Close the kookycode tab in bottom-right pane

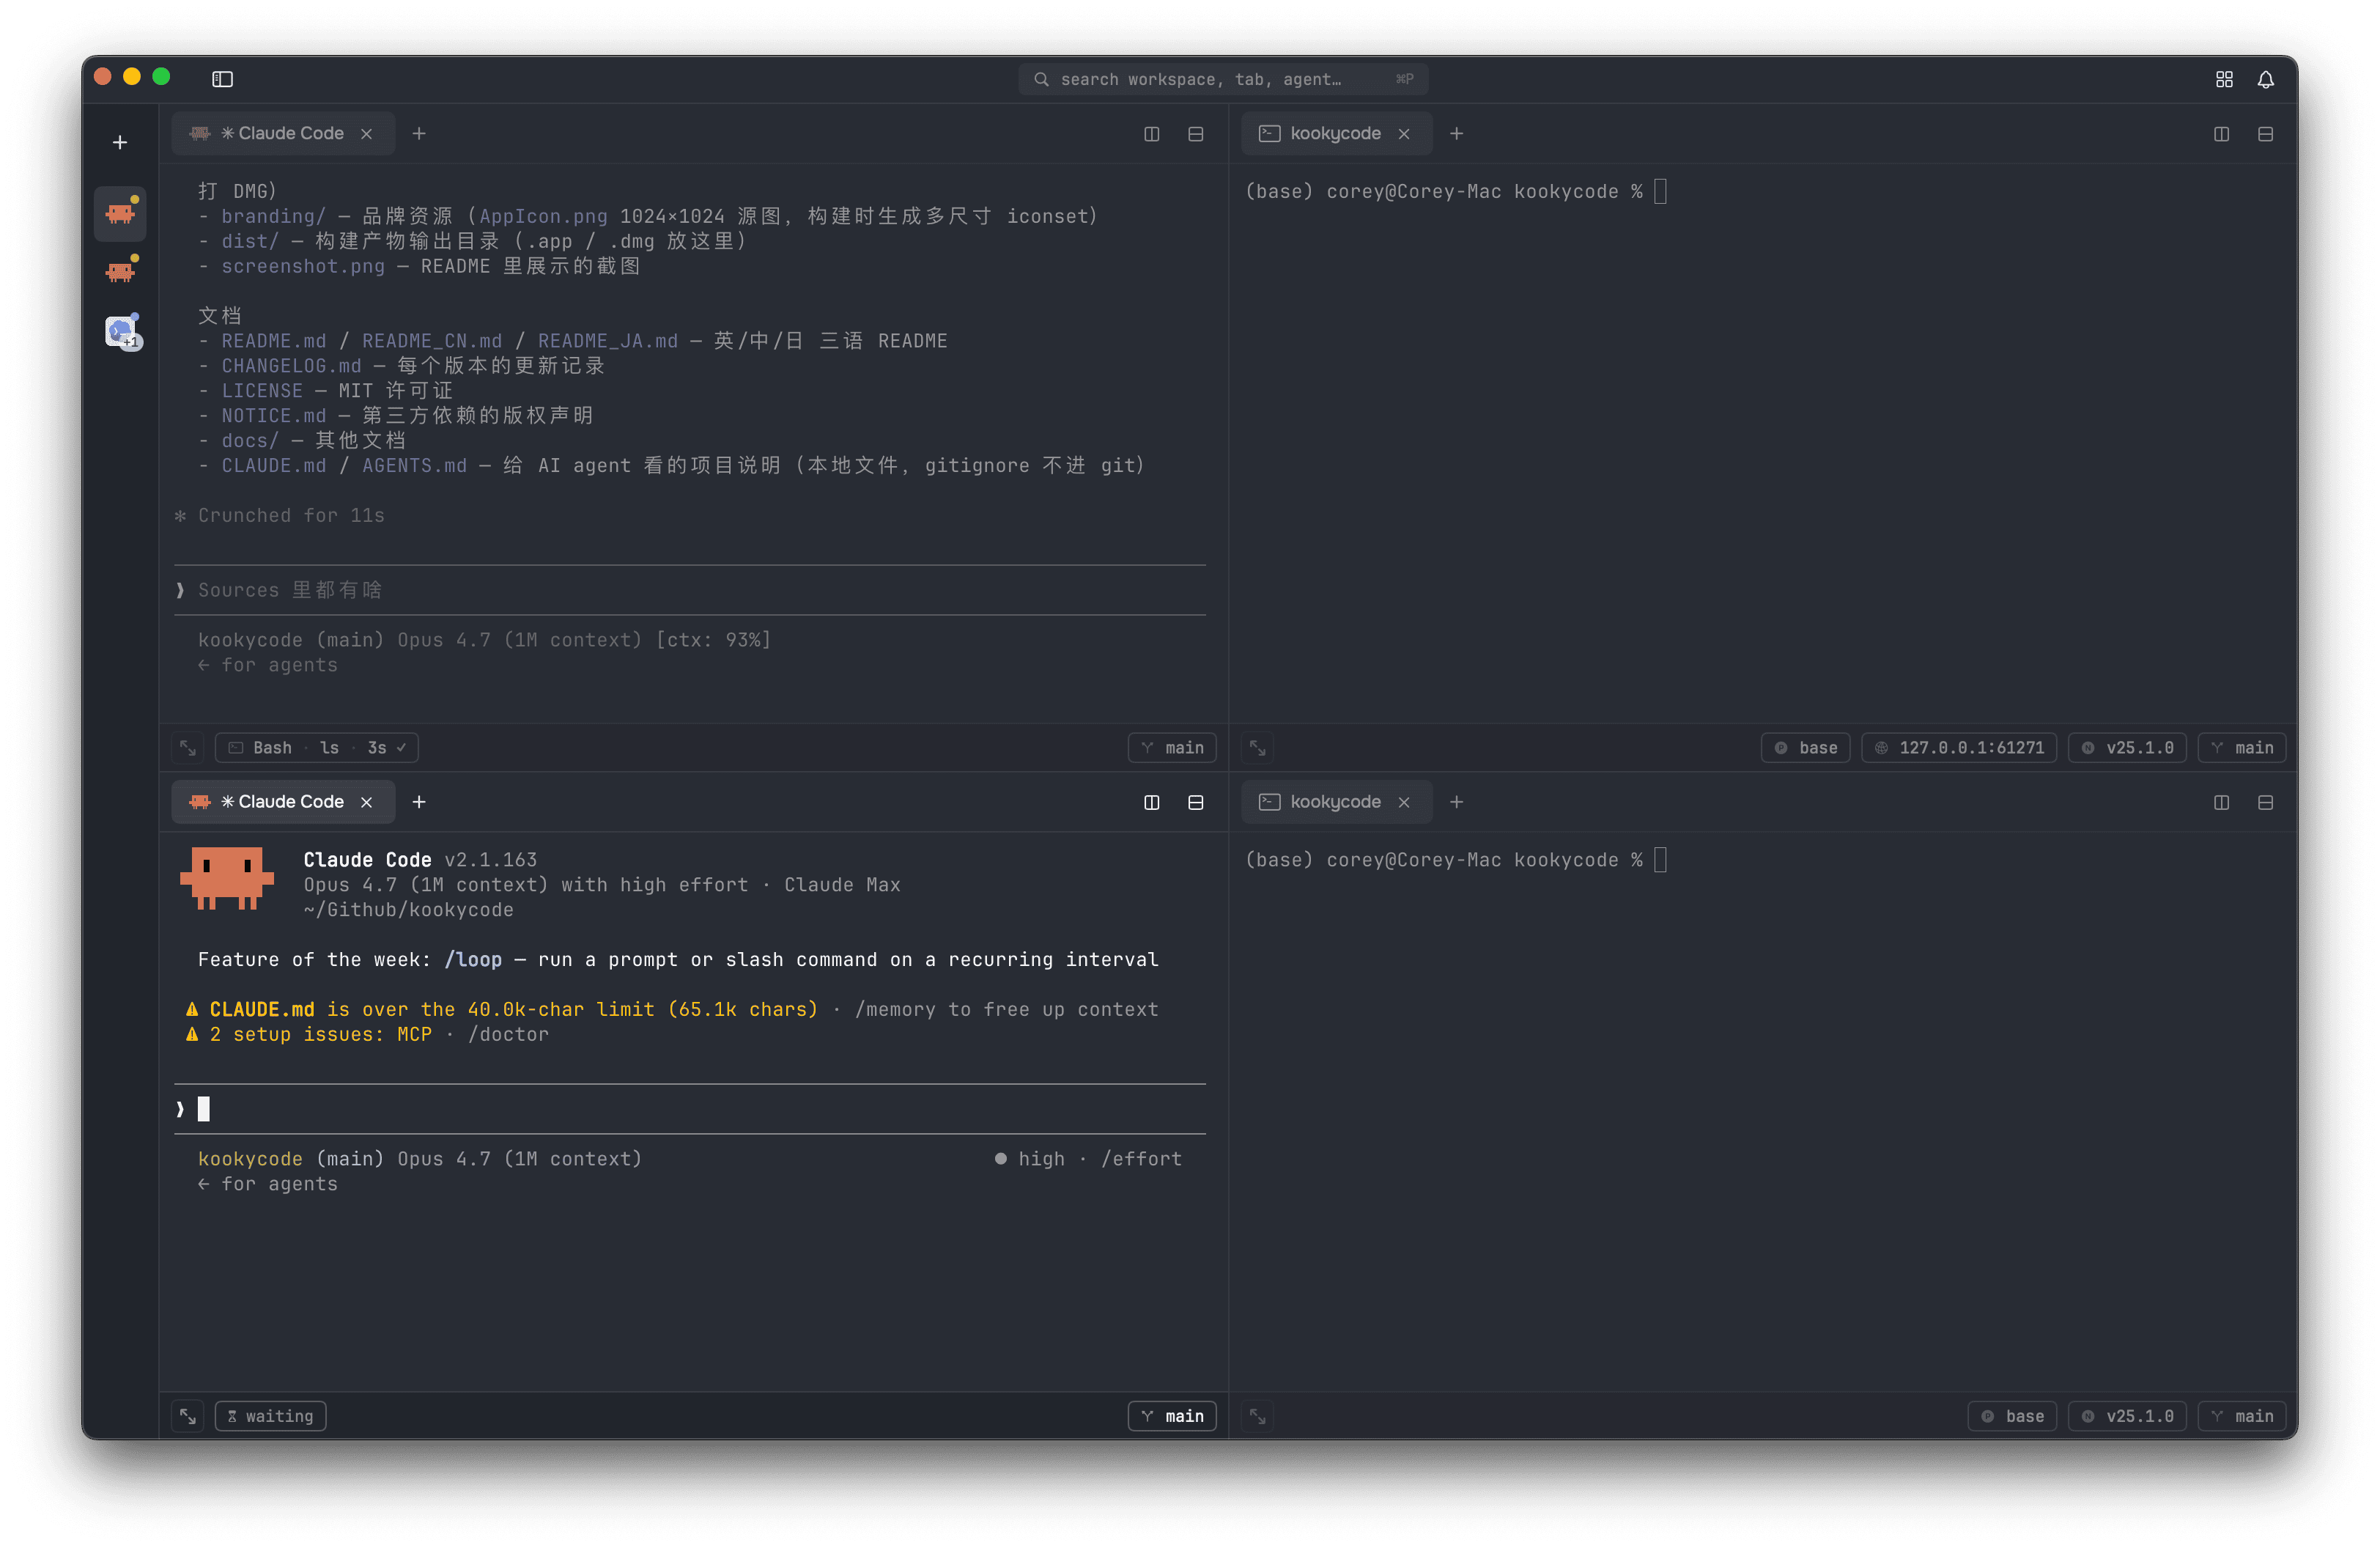coord(1405,803)
